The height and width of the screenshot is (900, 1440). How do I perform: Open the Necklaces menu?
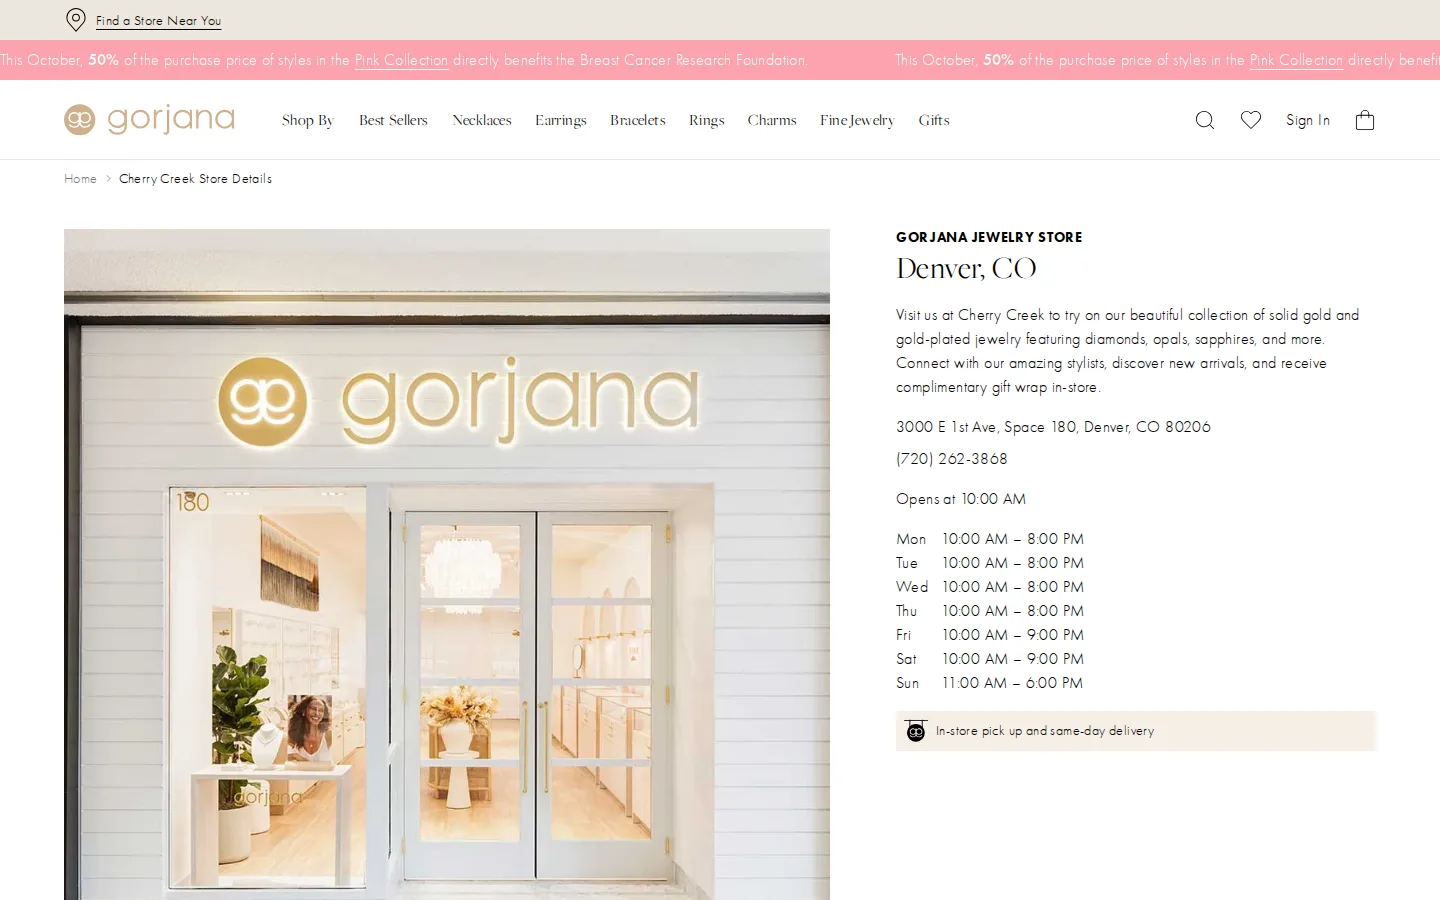(x=482, y=120)
